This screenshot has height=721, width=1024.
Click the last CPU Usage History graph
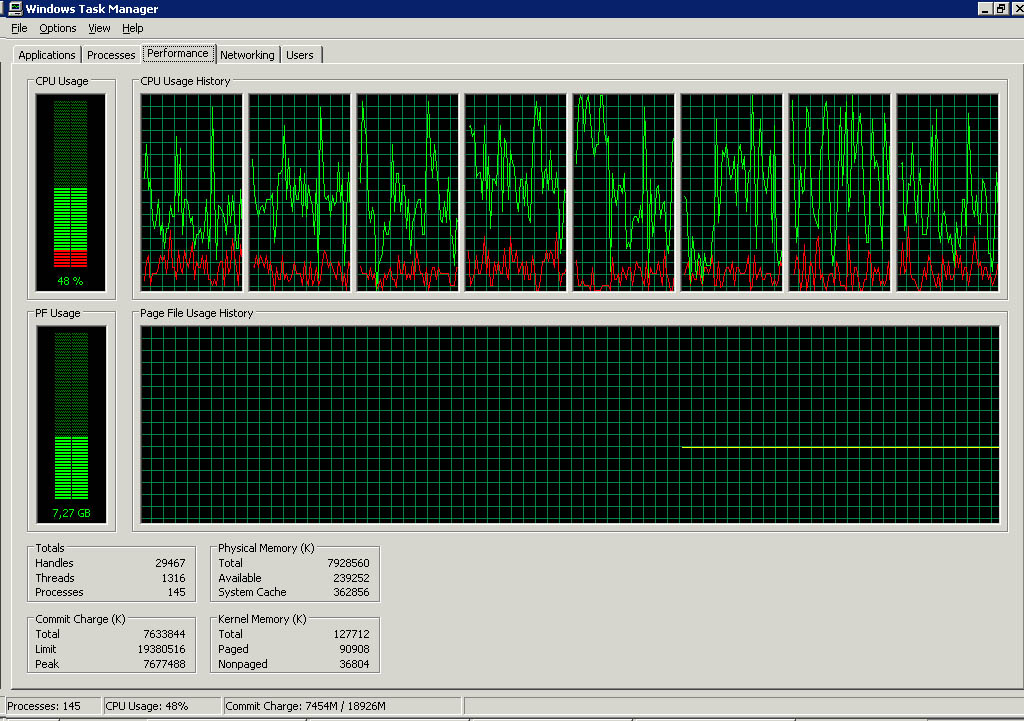point(947,192)
